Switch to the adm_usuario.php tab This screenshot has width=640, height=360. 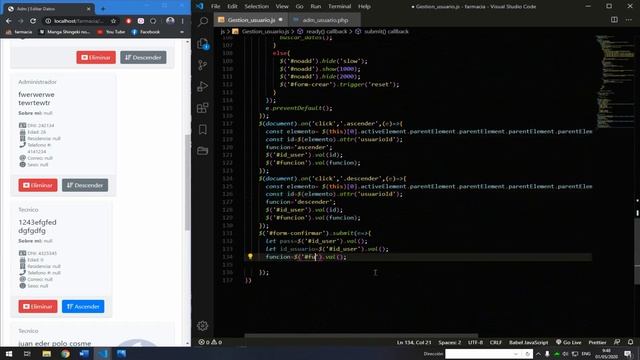(324, 20)
